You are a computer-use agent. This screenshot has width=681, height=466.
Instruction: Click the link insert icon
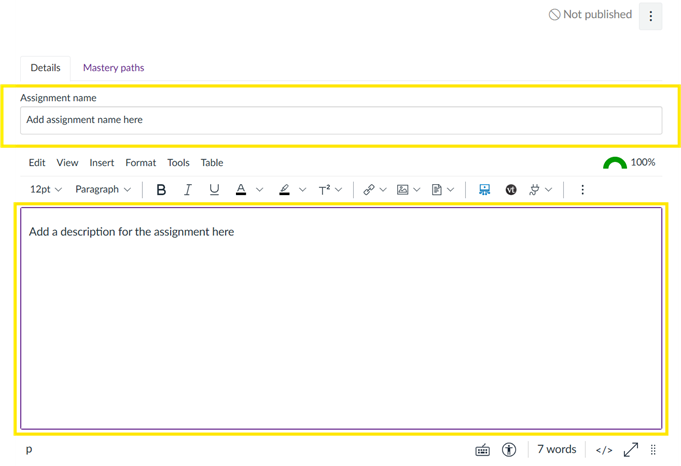(x=368, y=189)
